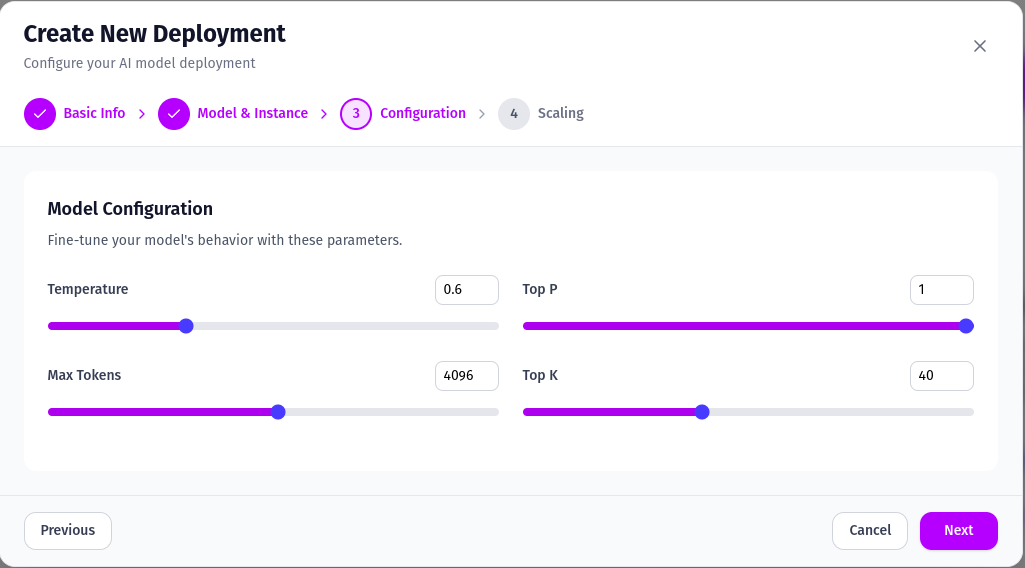
Task: Click the Max Tokens slider handle
Action: [x=278, y=412]
